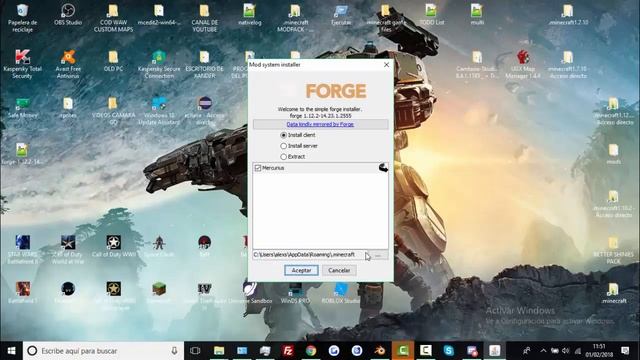Open the Safe Money desktop icon
Viewport: 640px width, 360px height.
(x=22, y=107)
